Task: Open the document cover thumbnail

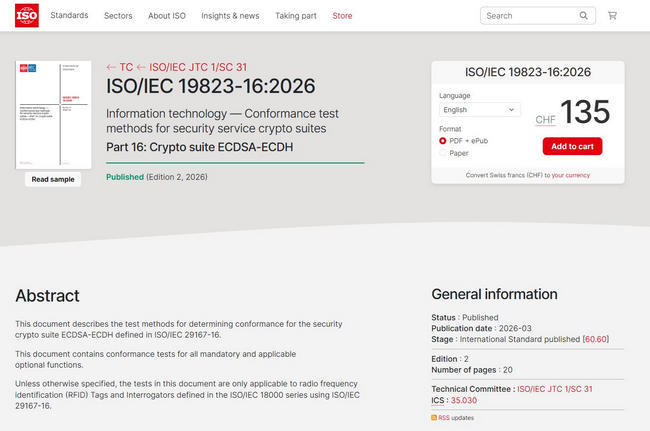Action: pyautogui.click(x=53, y=114)
